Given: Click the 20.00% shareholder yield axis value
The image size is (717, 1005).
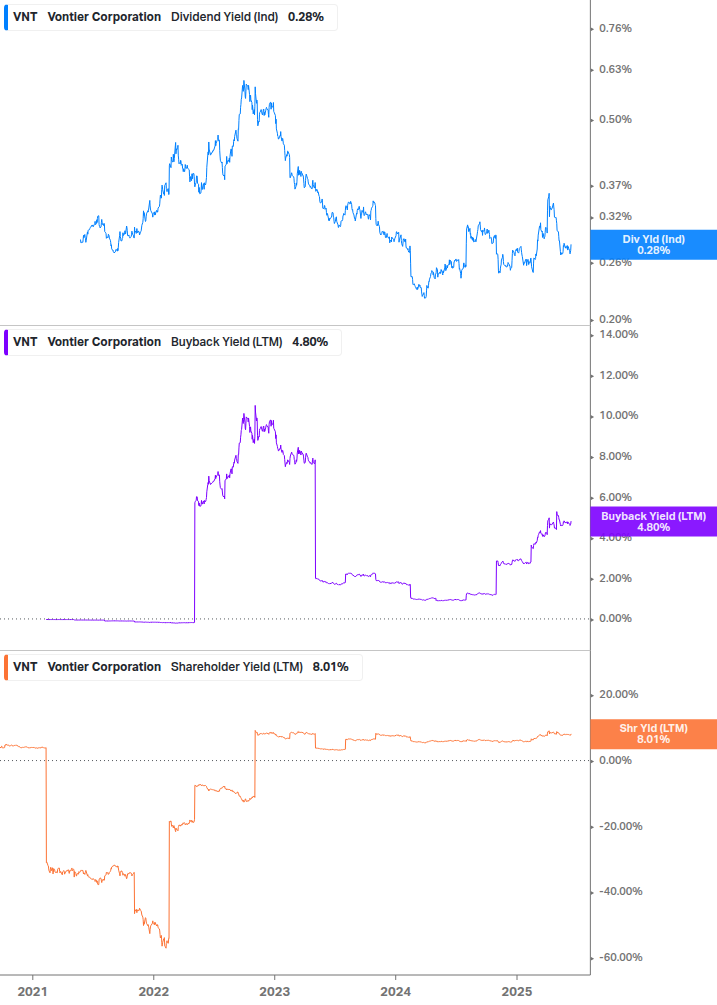Looking at the screenshot, I should (x=618, y=694).
